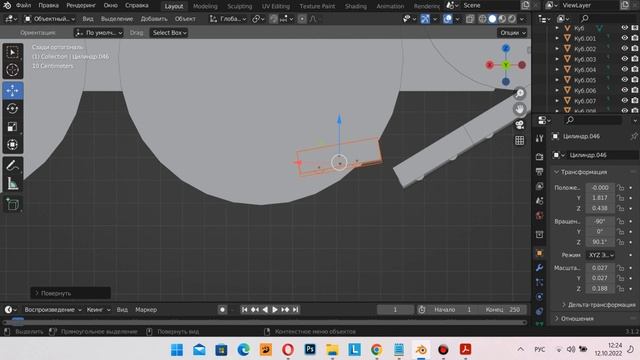Click the pan view hand gizmo
640x360 pixels.
519,109
